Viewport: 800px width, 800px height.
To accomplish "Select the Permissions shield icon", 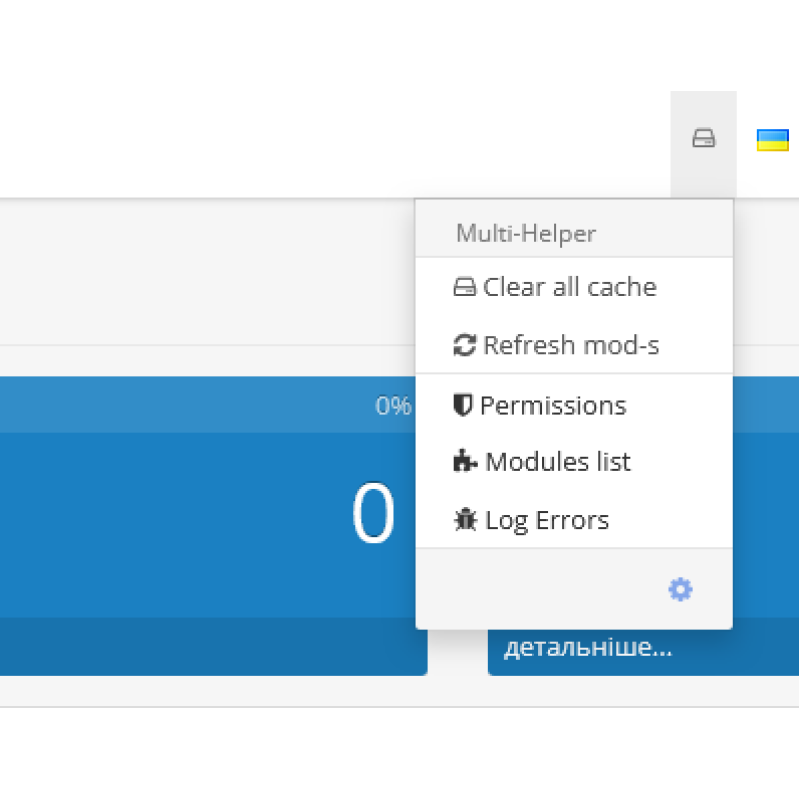I will 464,405.
